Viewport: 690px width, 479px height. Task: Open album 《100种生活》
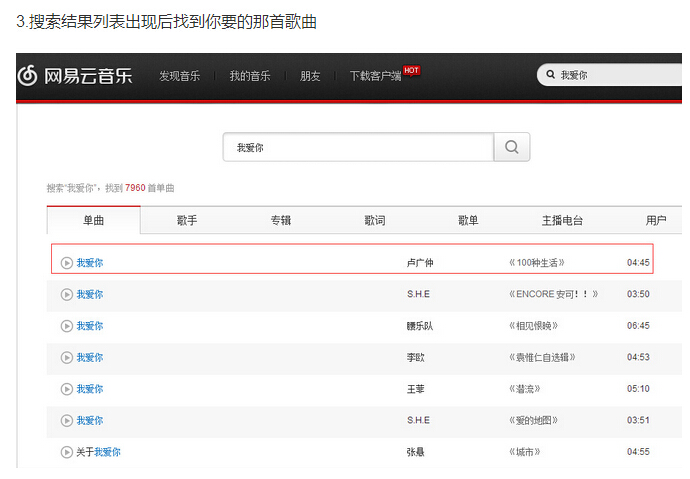[x=536, y=263]
